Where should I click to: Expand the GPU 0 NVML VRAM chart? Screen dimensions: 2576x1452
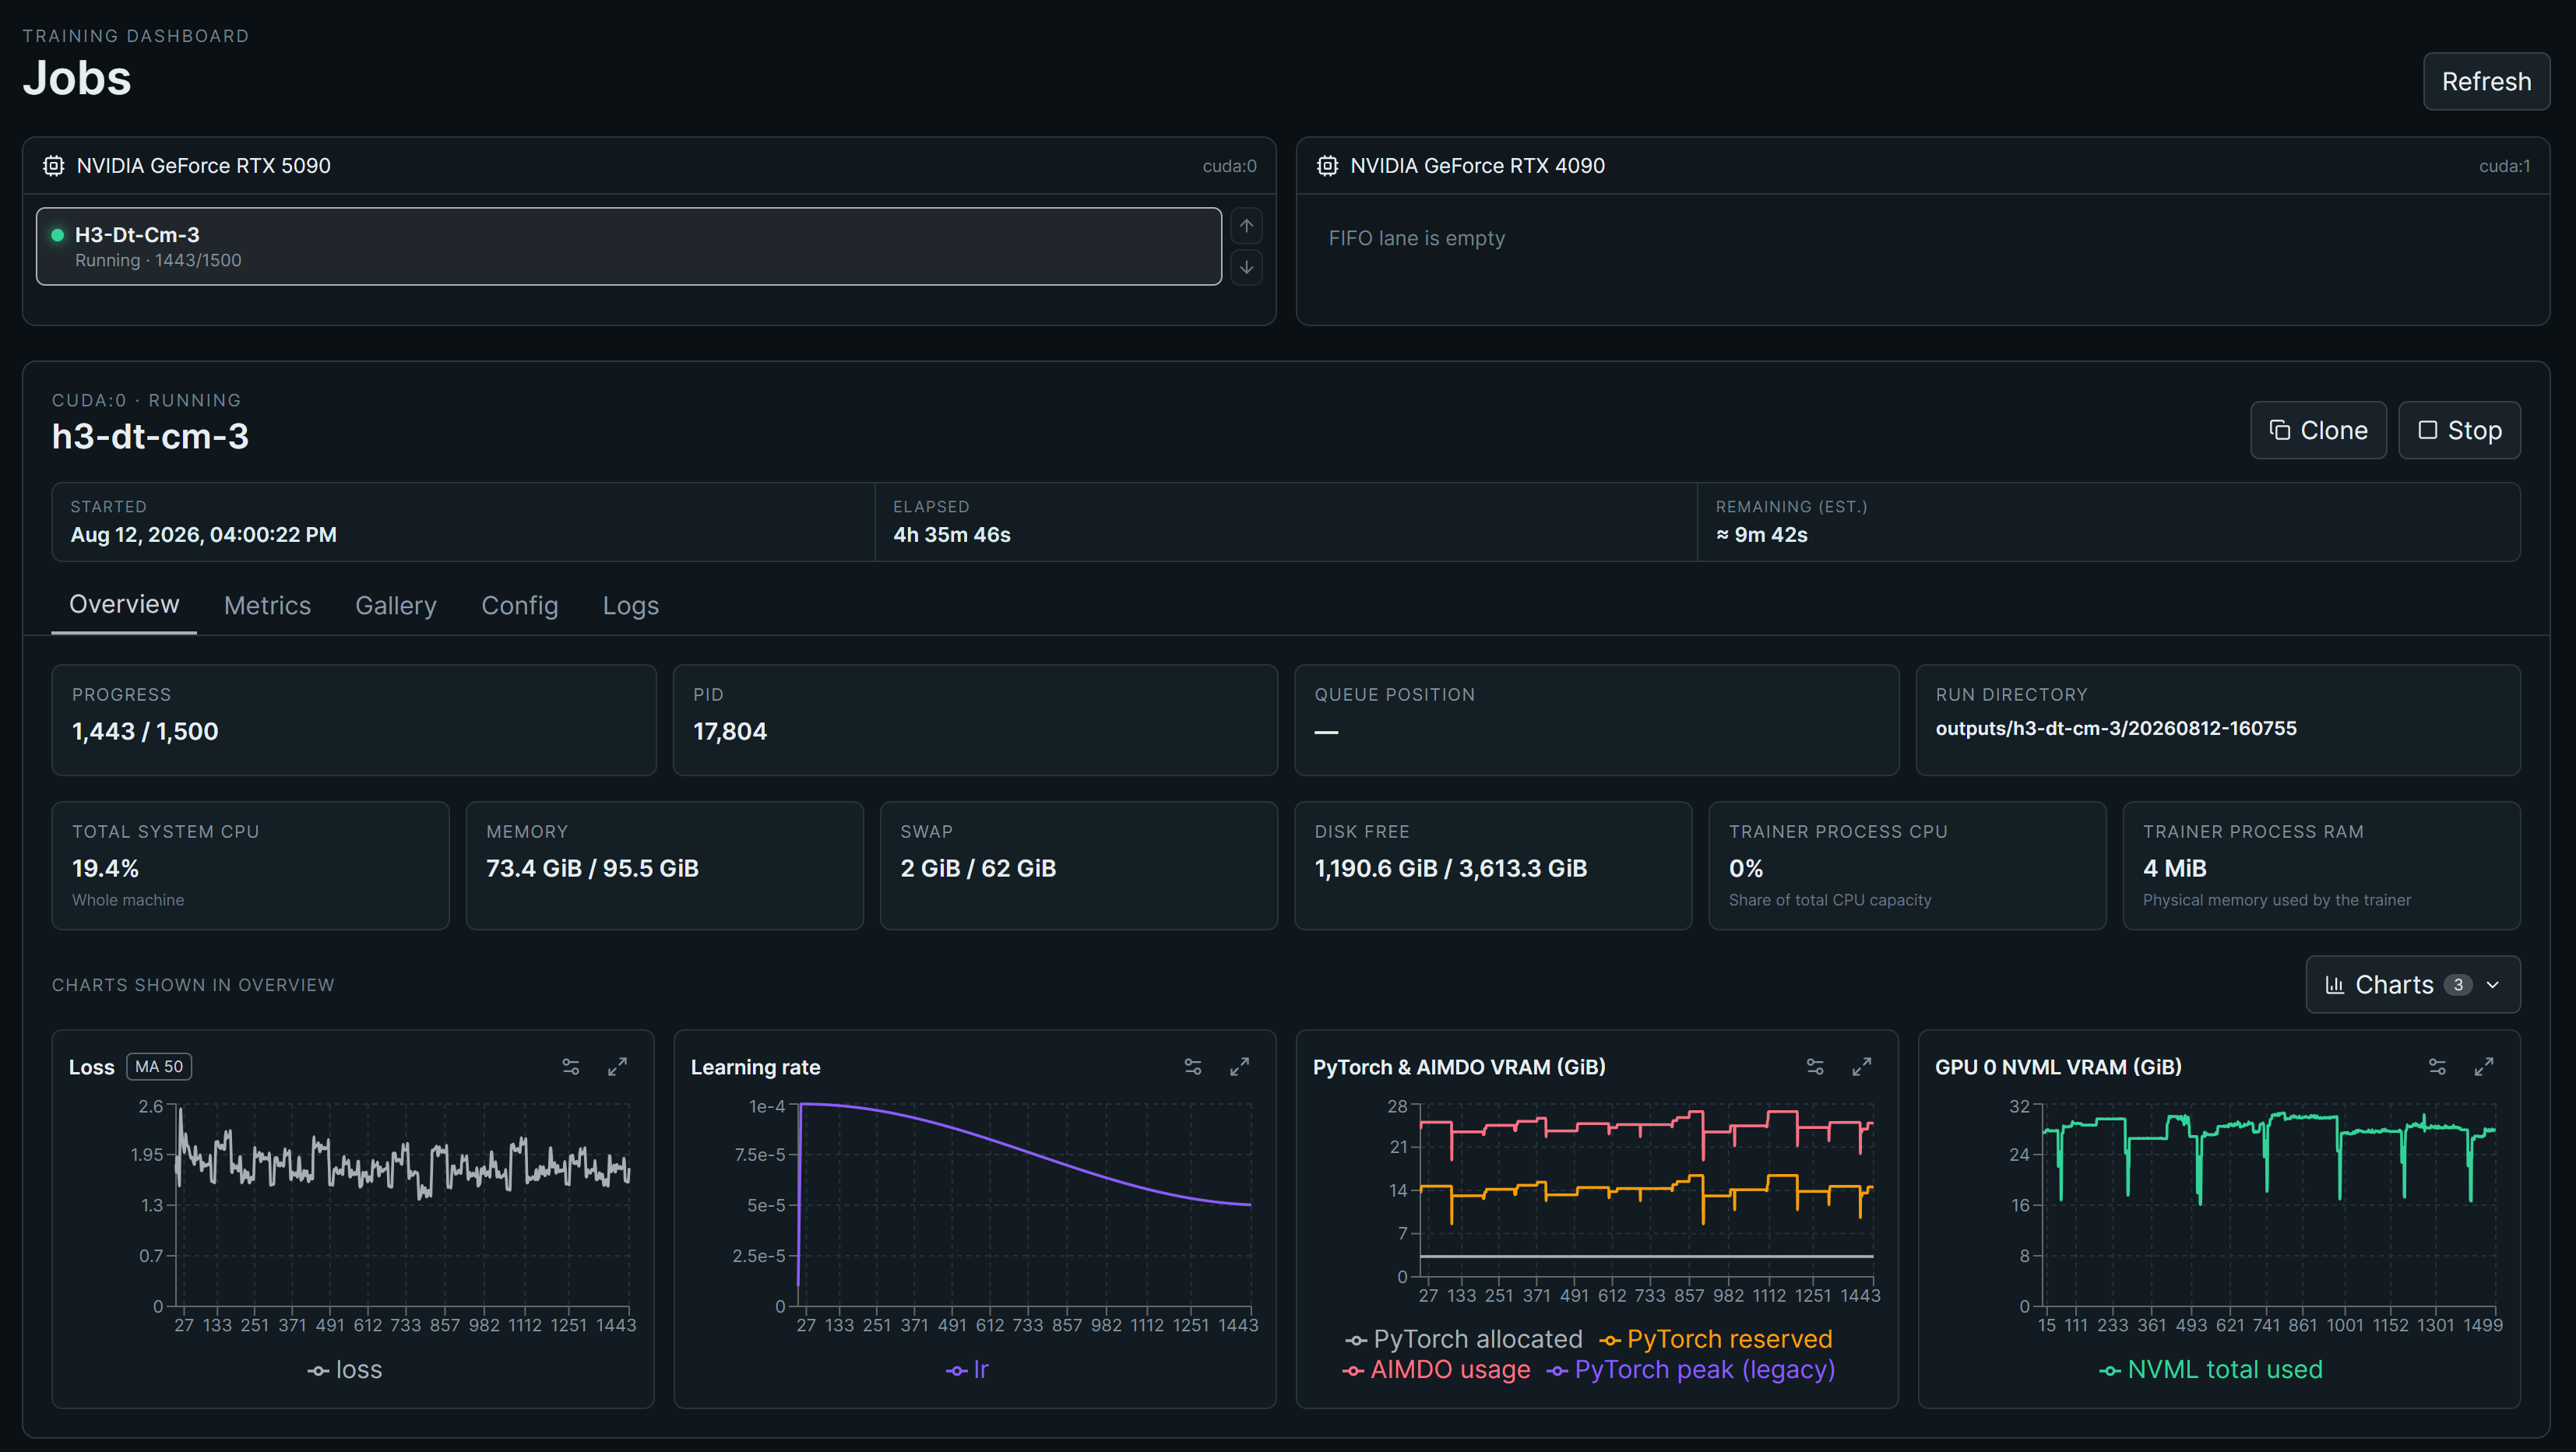point(2484,1067)
